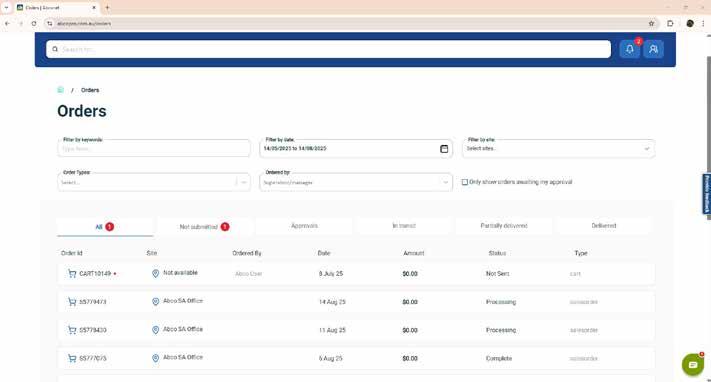The width and height of the screenshot is (711, 382).
Task: Click the 14 Aug 25 date cell
Action: point(332,302)
